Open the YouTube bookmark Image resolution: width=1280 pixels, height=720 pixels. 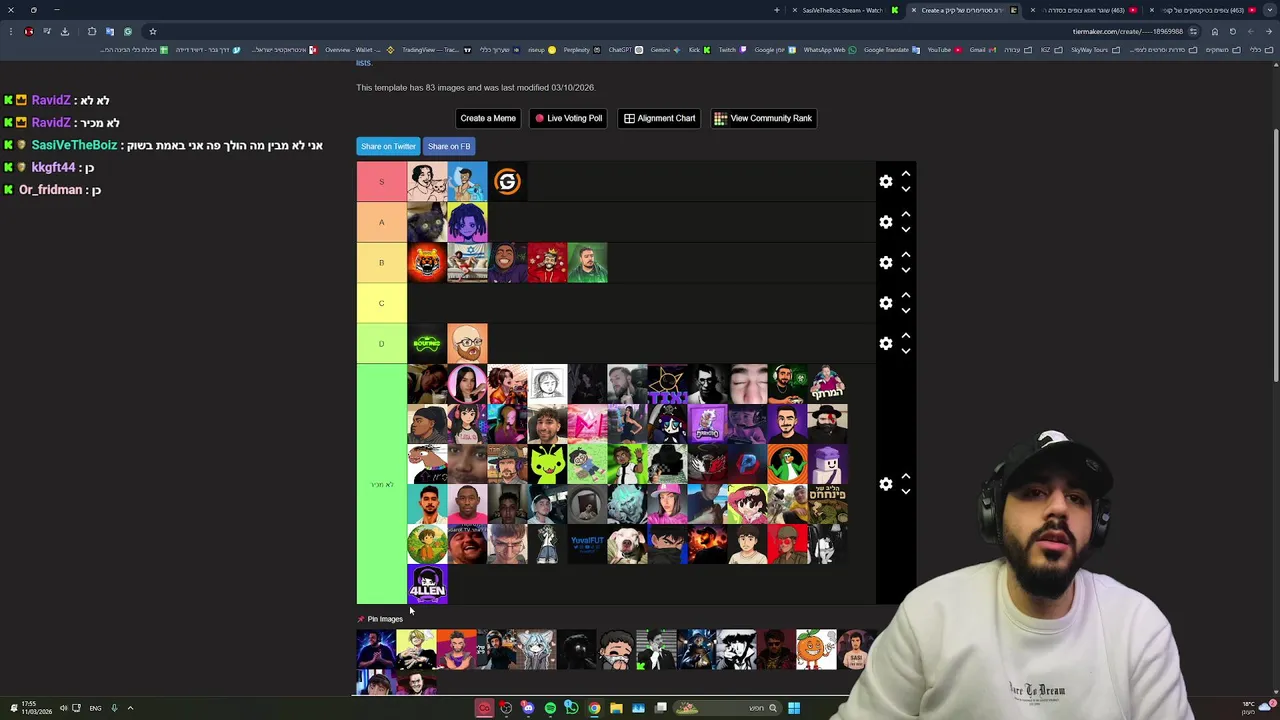point(944,50)
